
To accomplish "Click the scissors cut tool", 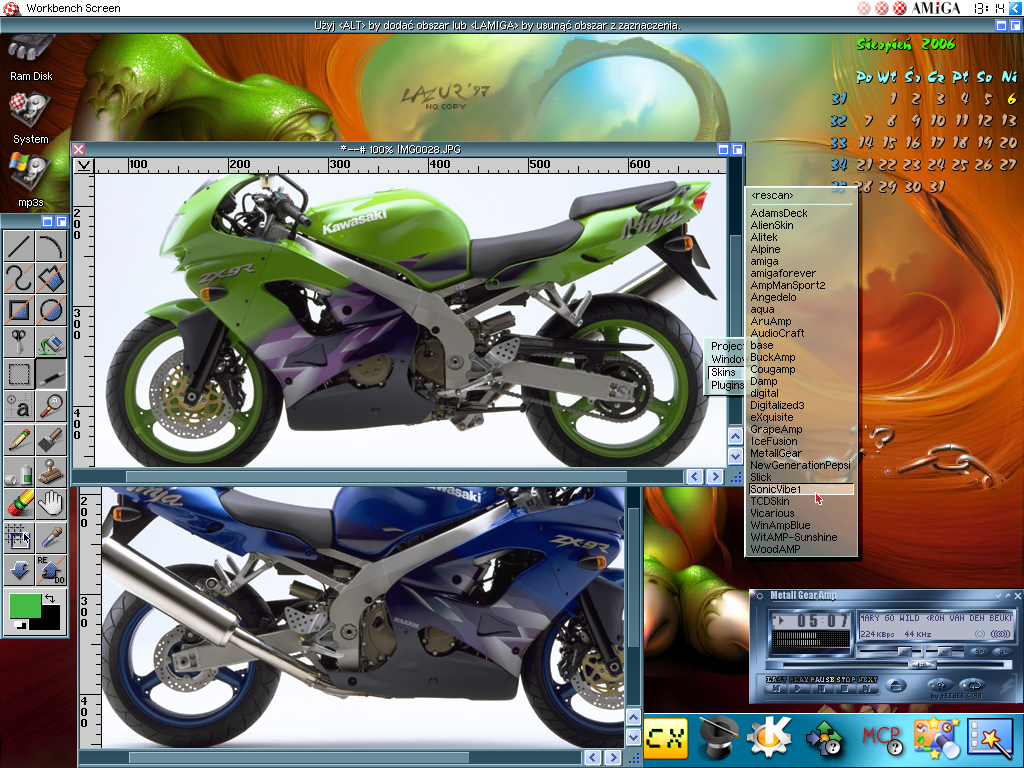I will (x=19, y=342).
